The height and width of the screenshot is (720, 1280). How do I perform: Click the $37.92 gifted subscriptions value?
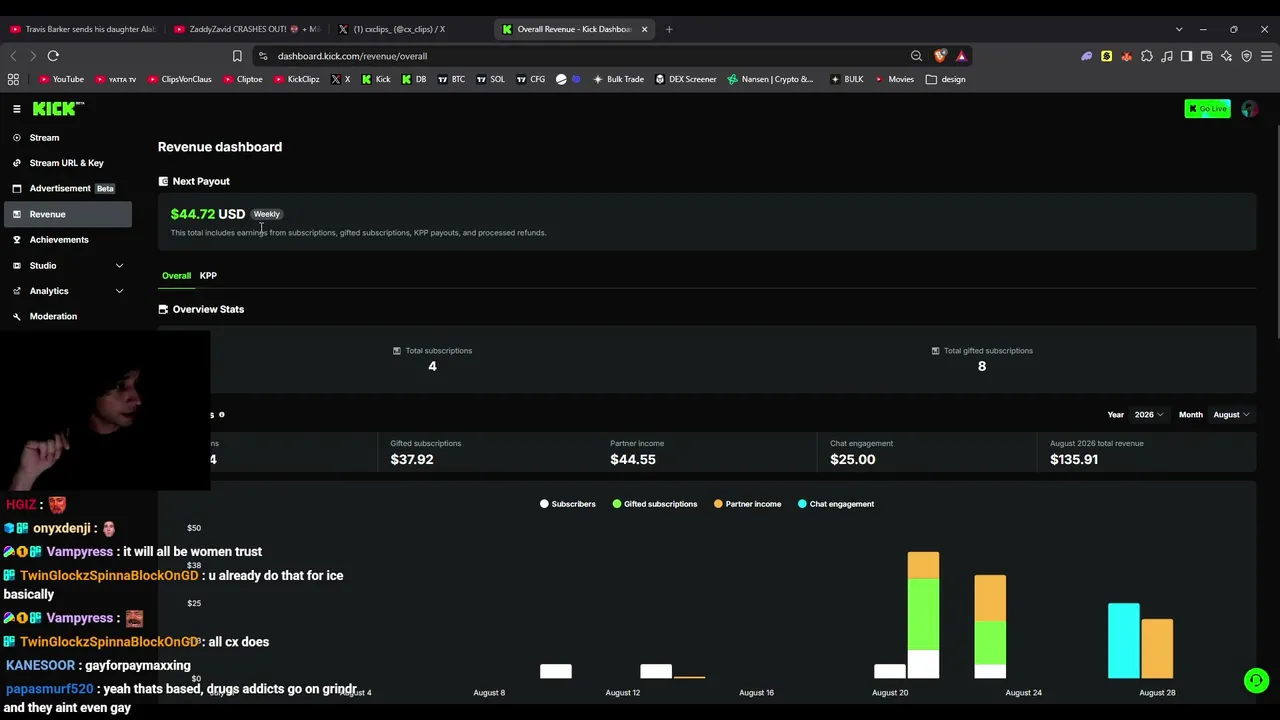(411, 460)
